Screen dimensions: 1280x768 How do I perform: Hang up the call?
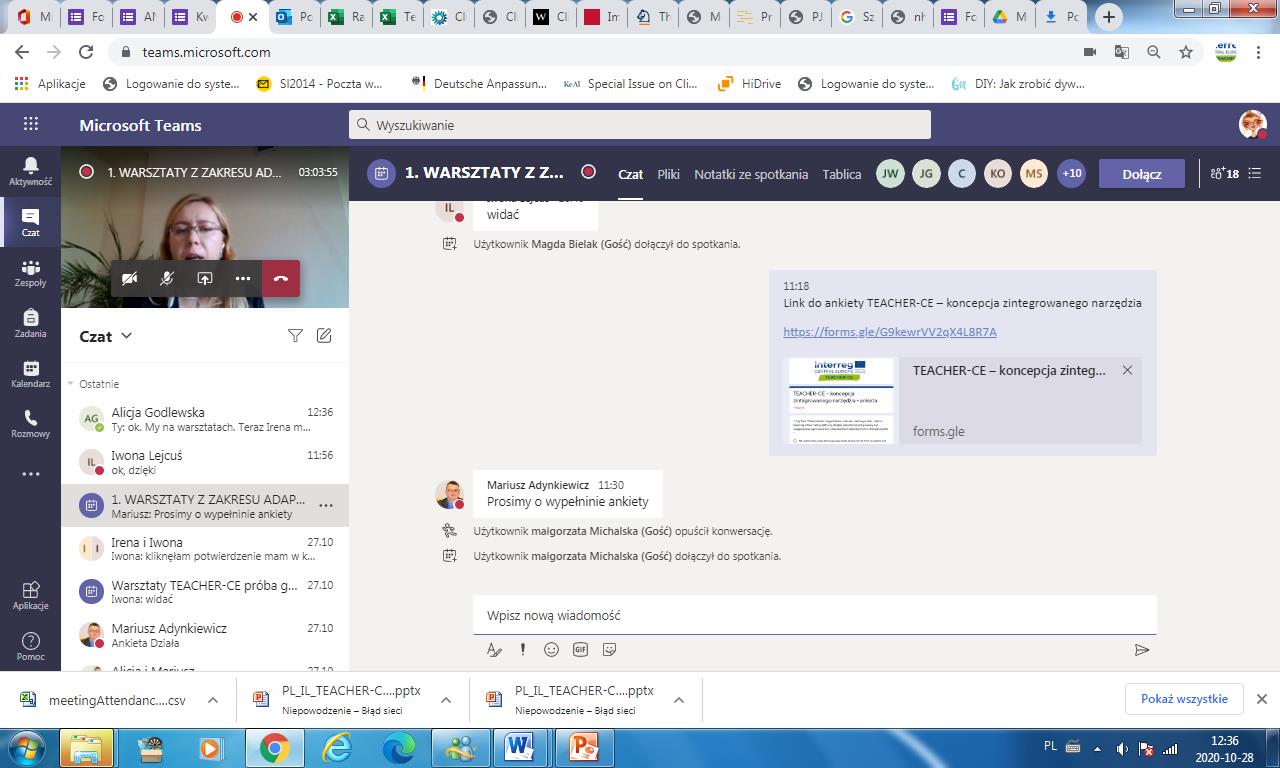coord(281,279)
